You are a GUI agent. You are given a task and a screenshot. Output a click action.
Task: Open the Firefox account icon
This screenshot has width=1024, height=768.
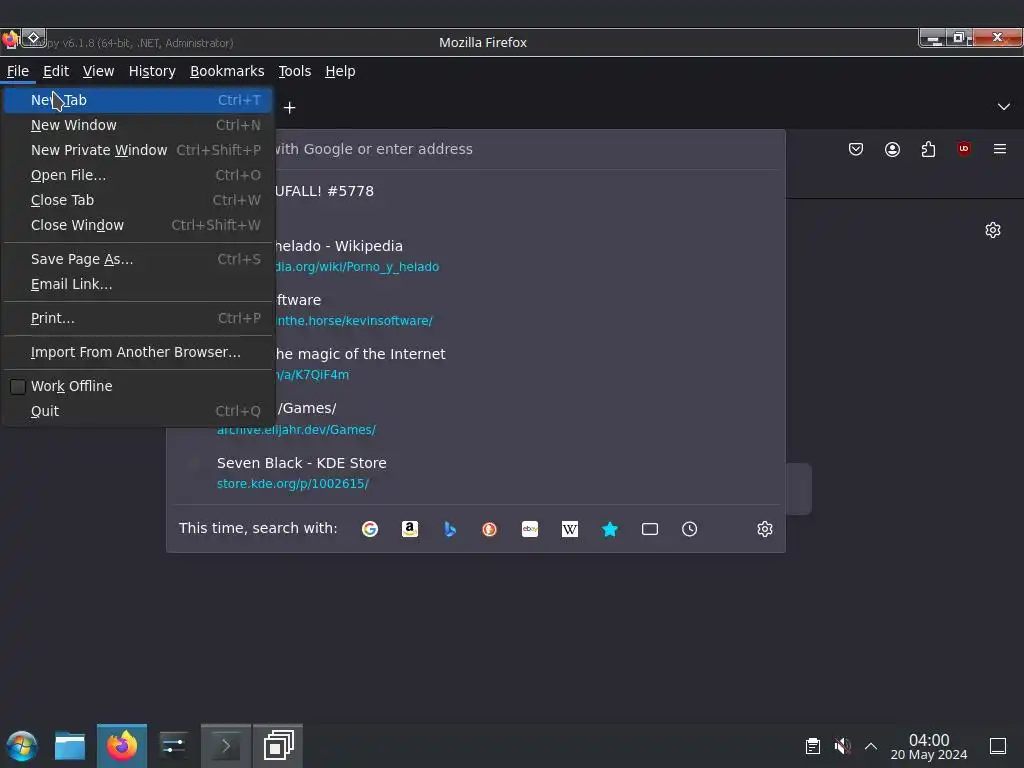892,149
